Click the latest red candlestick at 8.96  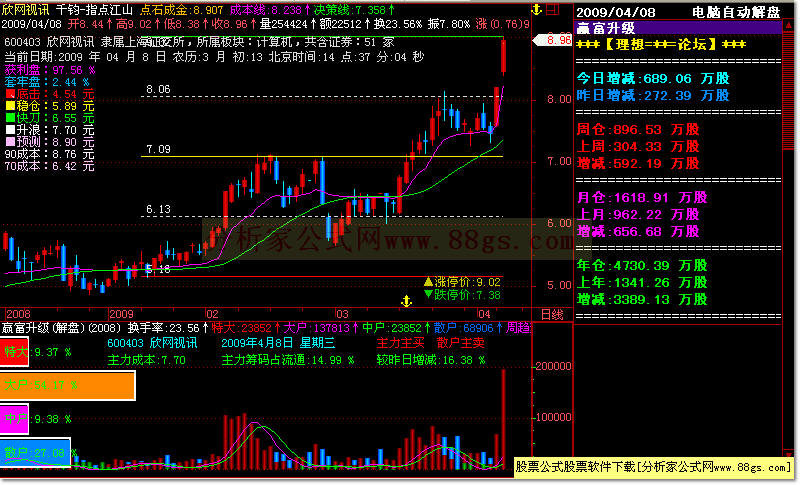tap(503, 57)
